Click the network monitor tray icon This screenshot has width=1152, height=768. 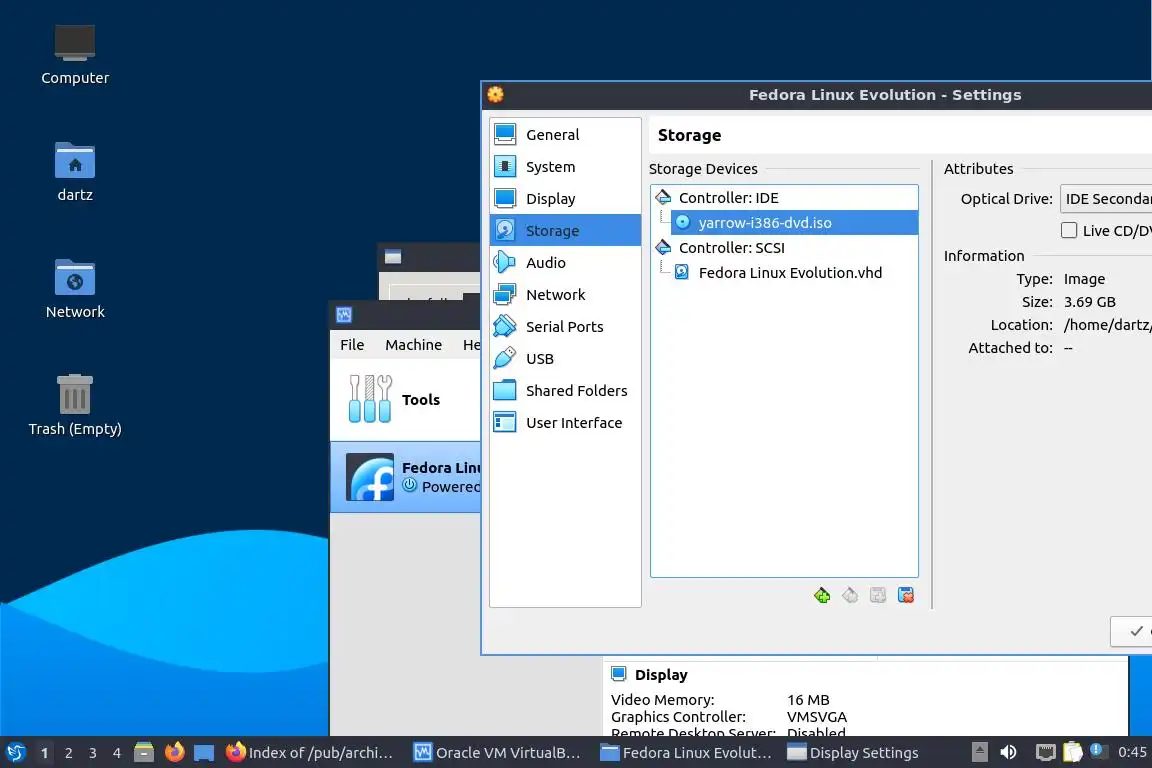[1045, 752]
